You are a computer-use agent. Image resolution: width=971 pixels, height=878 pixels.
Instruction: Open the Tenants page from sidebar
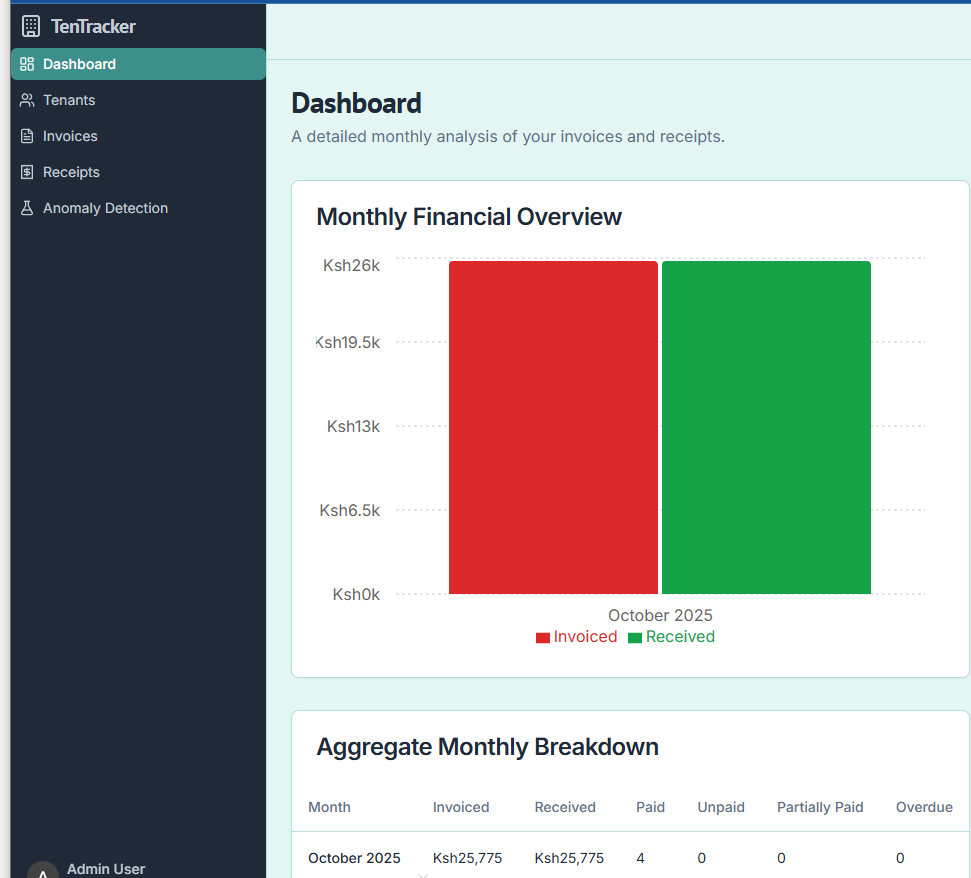point(69,100)
